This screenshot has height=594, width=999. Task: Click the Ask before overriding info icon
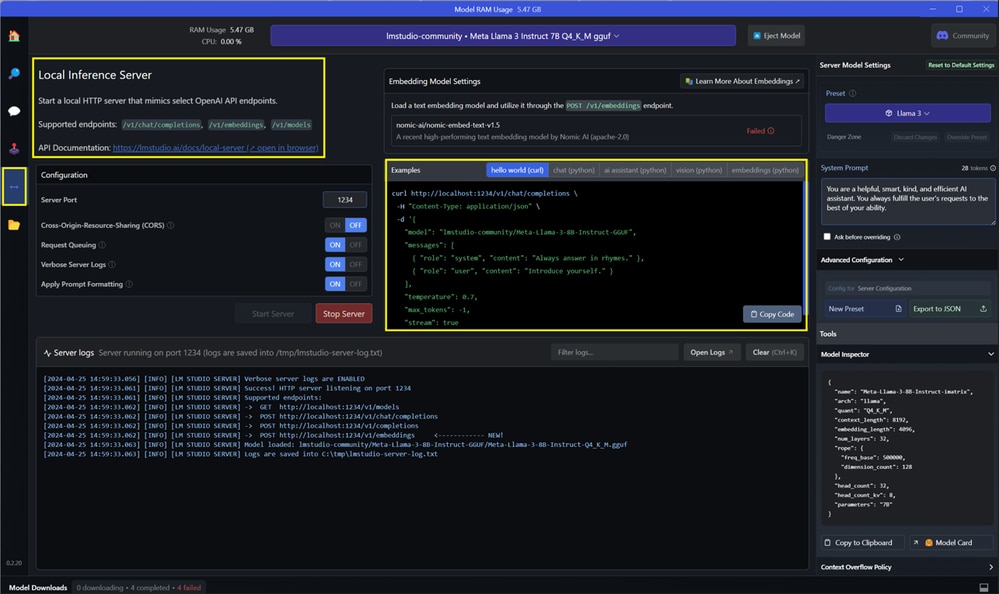[x=897, y=237]
